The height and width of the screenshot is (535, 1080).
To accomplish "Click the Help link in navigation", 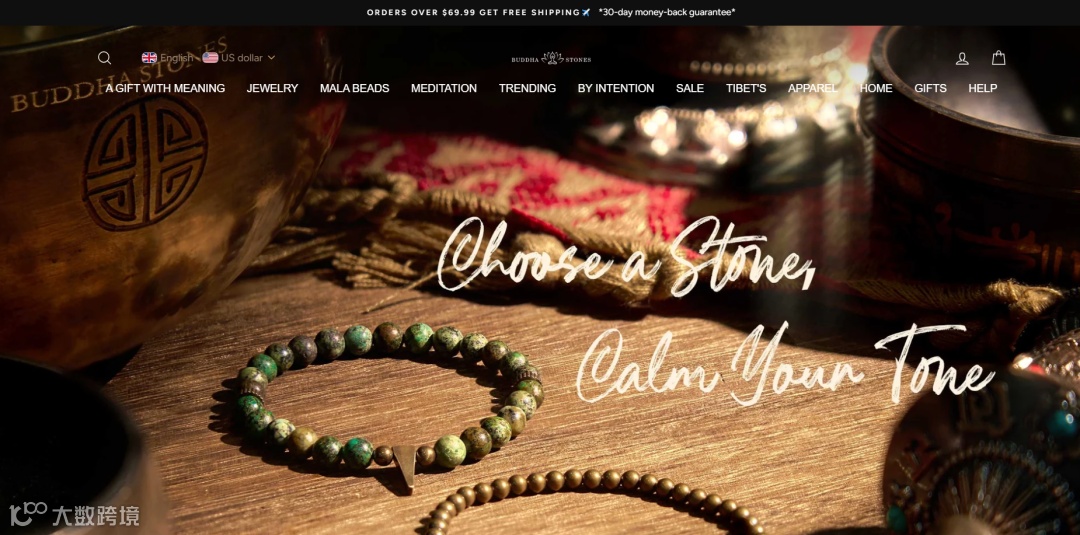I will (x=982, y=88).
